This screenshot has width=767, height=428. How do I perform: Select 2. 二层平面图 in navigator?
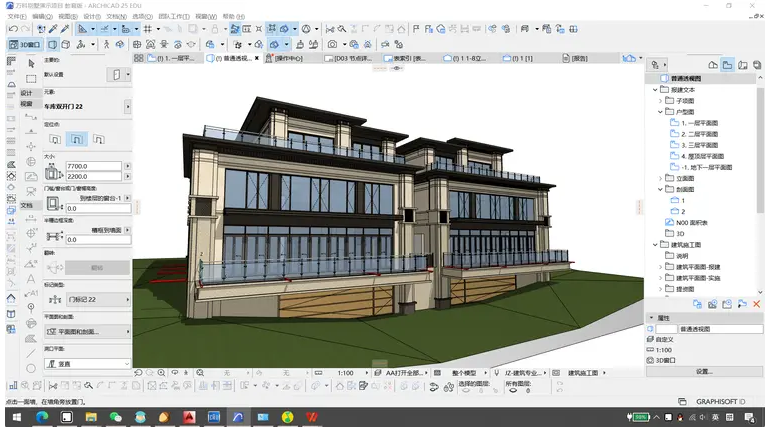click(699, 134)
